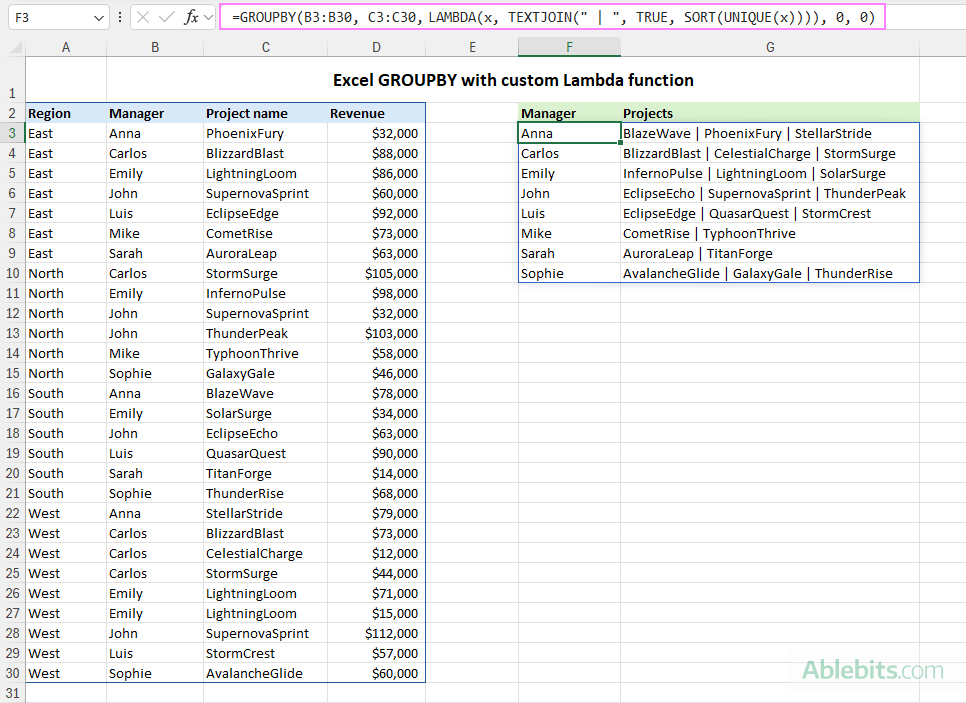Image resolution: width=966 pixels, height=703 pixels.
Task: Click the 'Revenue' header cell
Action: tap(376, 113)
